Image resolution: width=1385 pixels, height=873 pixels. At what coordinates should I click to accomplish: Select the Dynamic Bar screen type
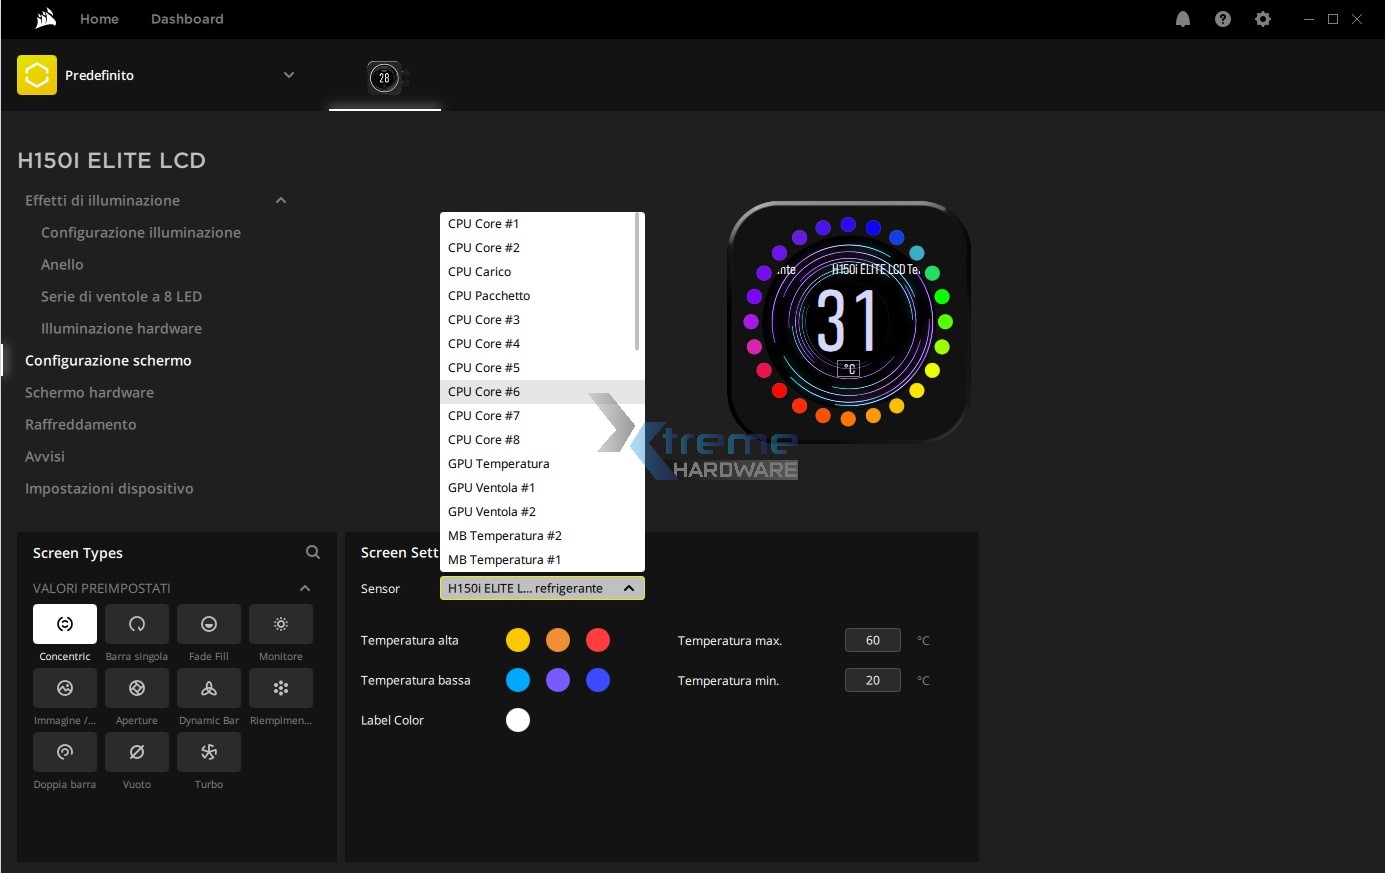pyautogui.click(x=209, y=688)
